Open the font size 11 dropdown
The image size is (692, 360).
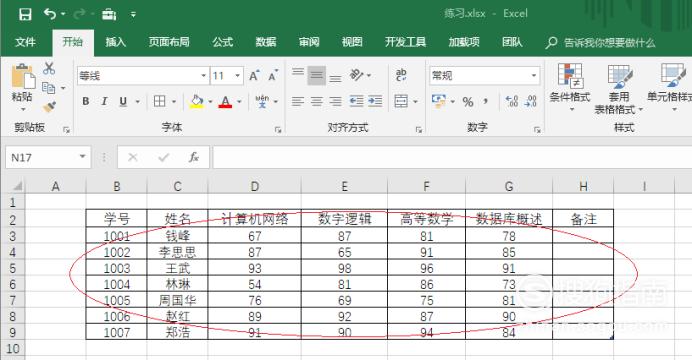[238, 76]
